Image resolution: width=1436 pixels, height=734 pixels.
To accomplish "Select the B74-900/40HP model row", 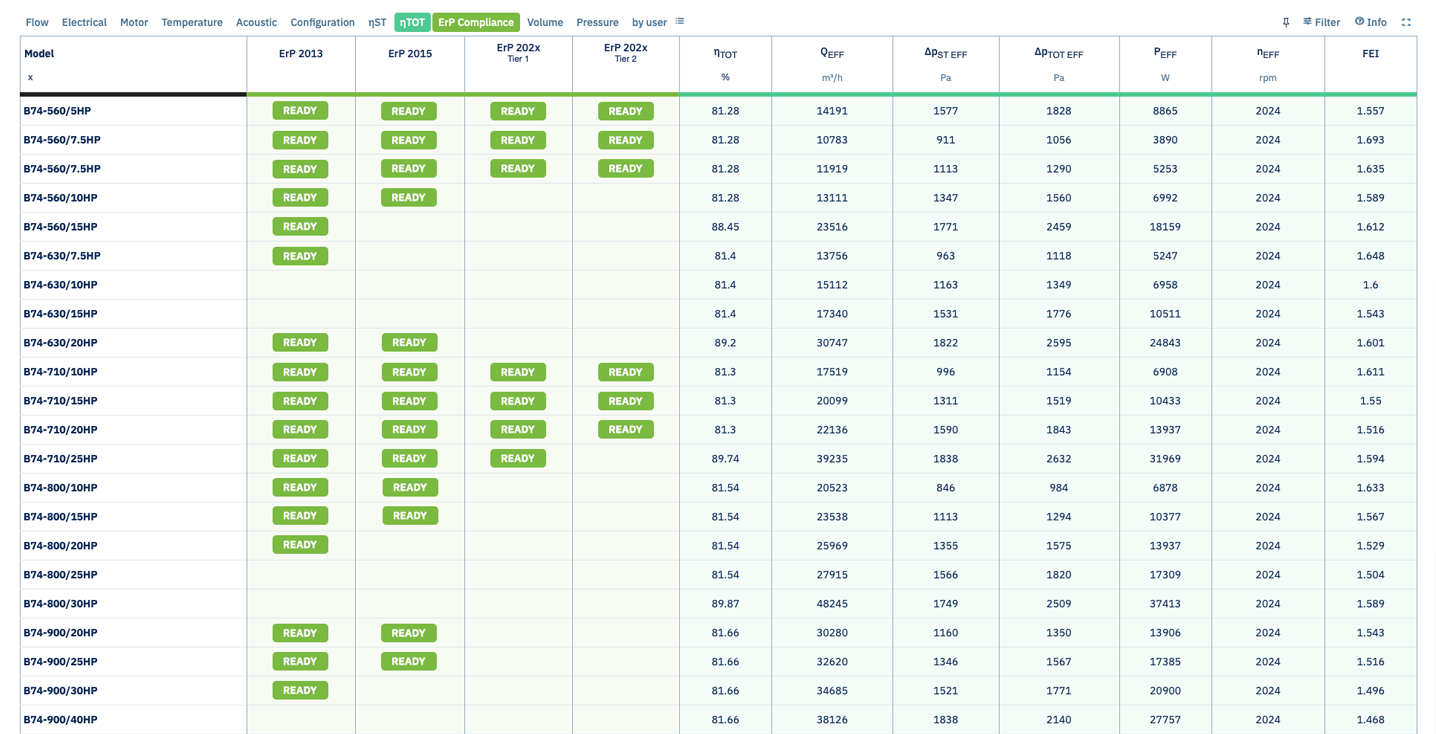I will [x=718, y=719].
